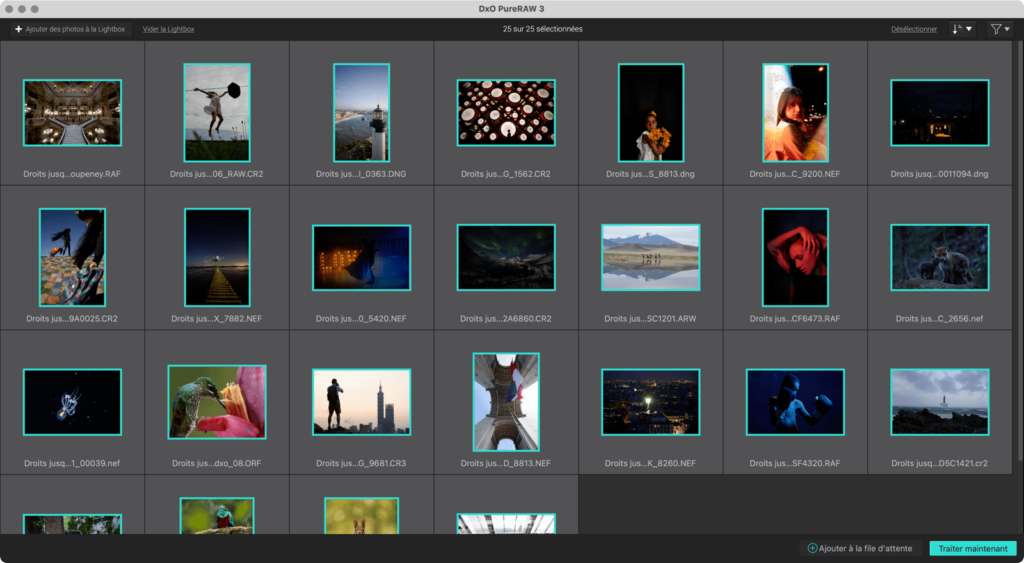The width and height of the screenshot is (1024, 563).
Task: Select the lighthouse thumbnail I_0363.DNG
Action: click(x=361, y=113)
